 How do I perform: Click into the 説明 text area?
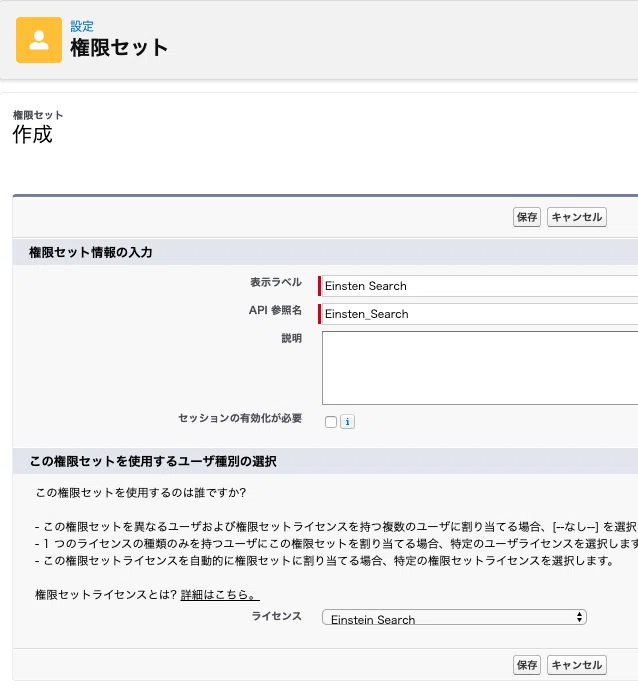(x=480, y=368)
